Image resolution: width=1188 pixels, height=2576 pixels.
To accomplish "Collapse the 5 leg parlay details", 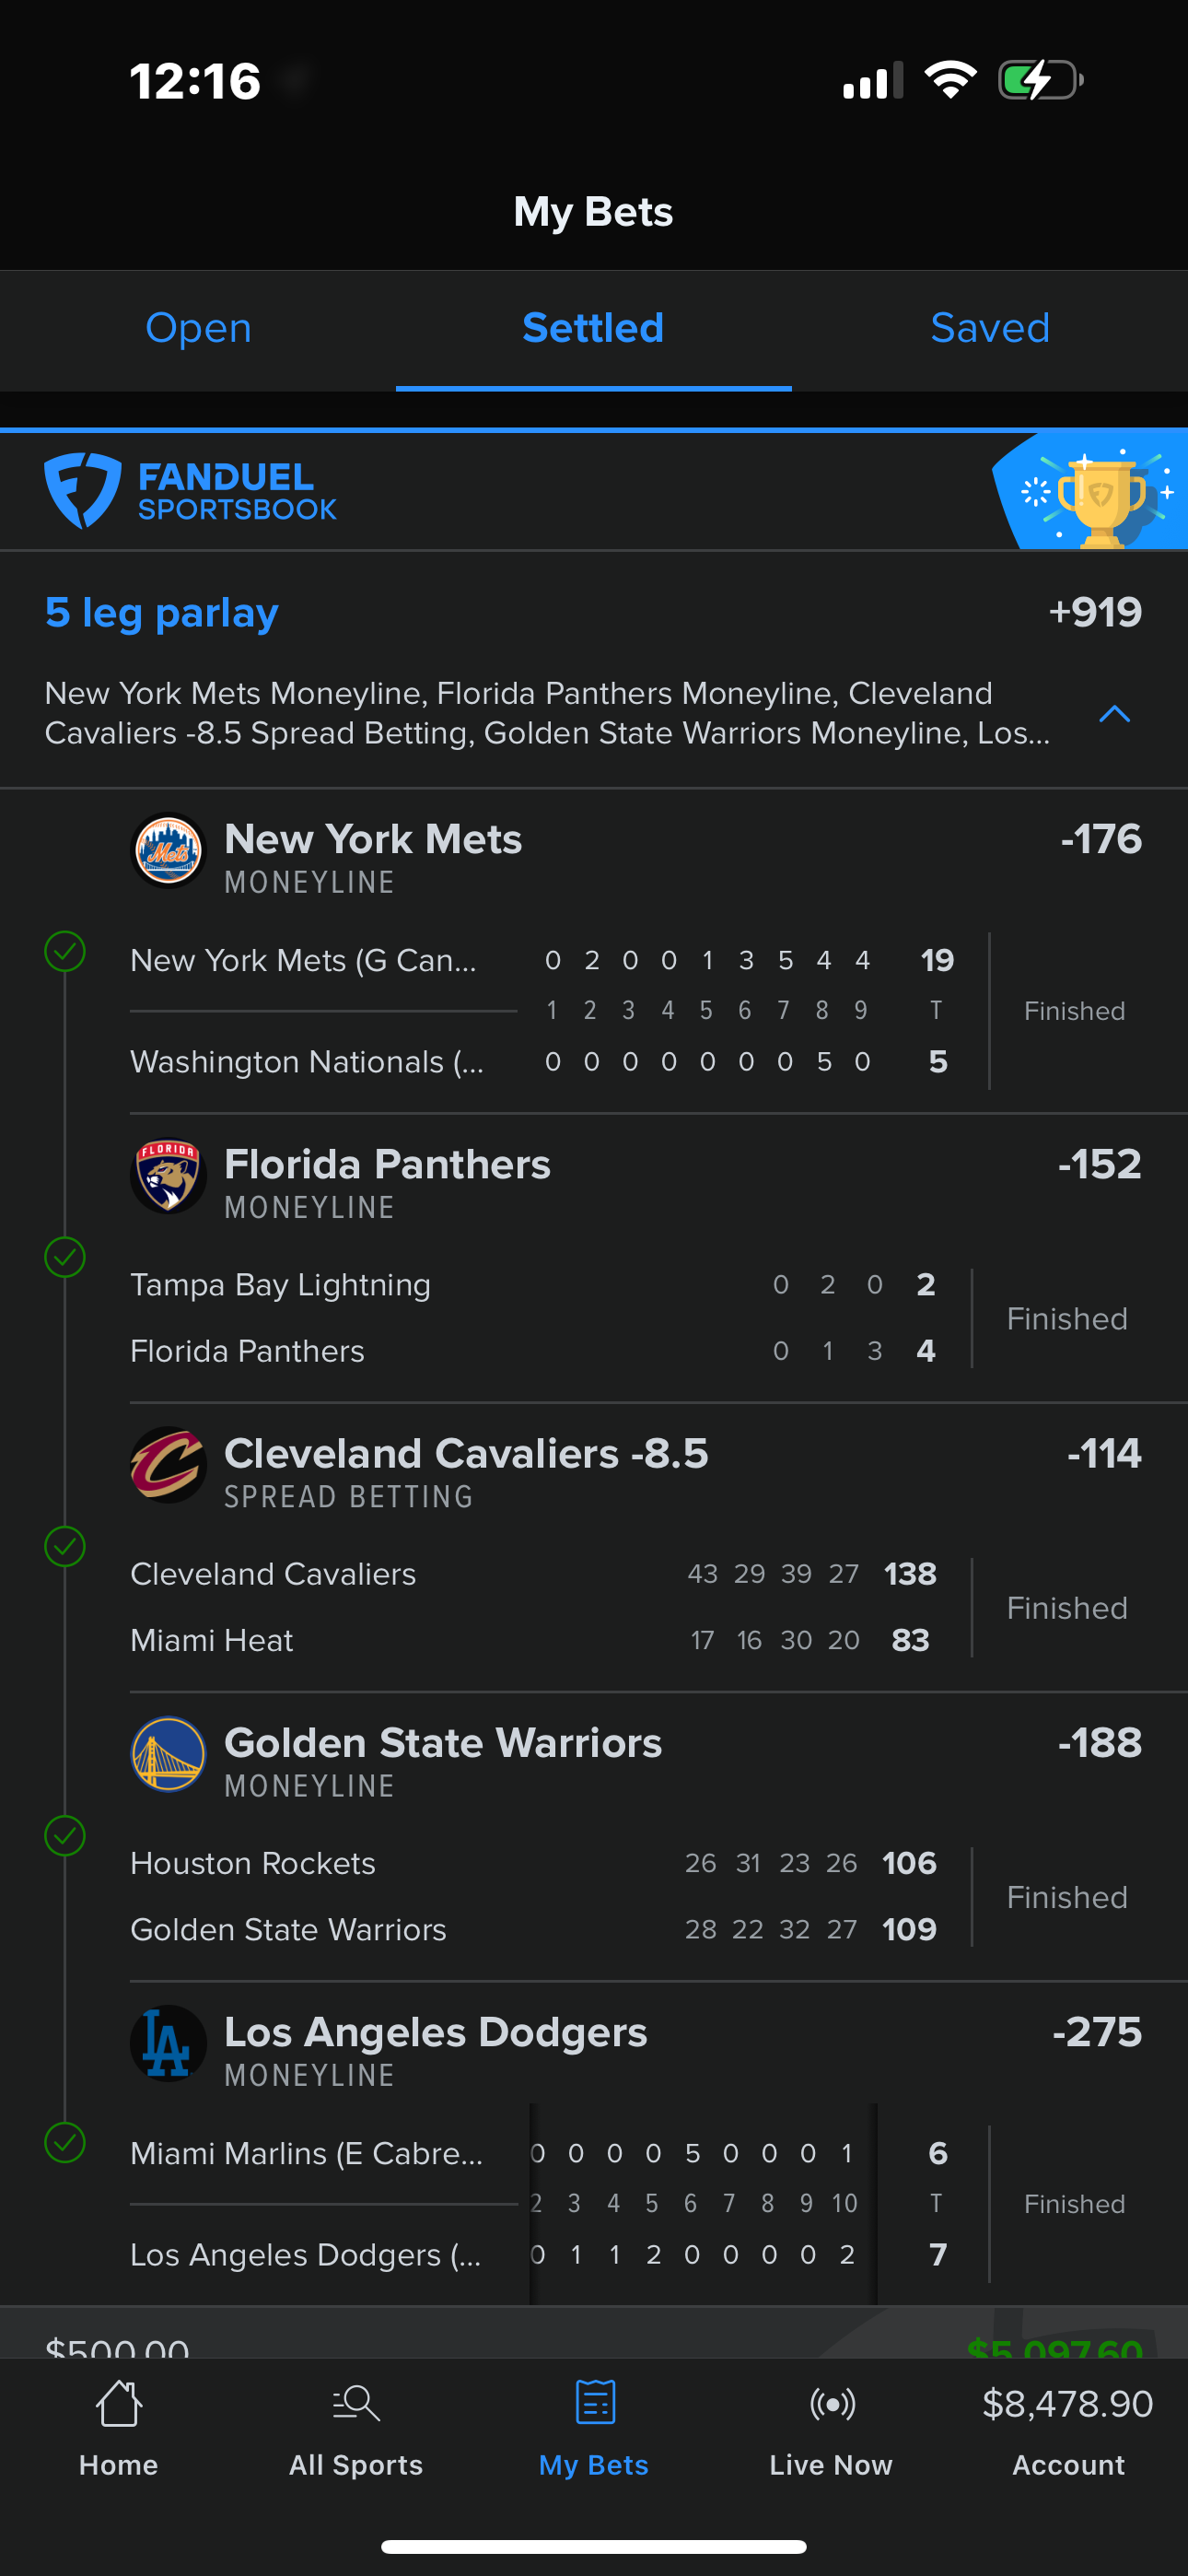I will (x=1114, y=714).
